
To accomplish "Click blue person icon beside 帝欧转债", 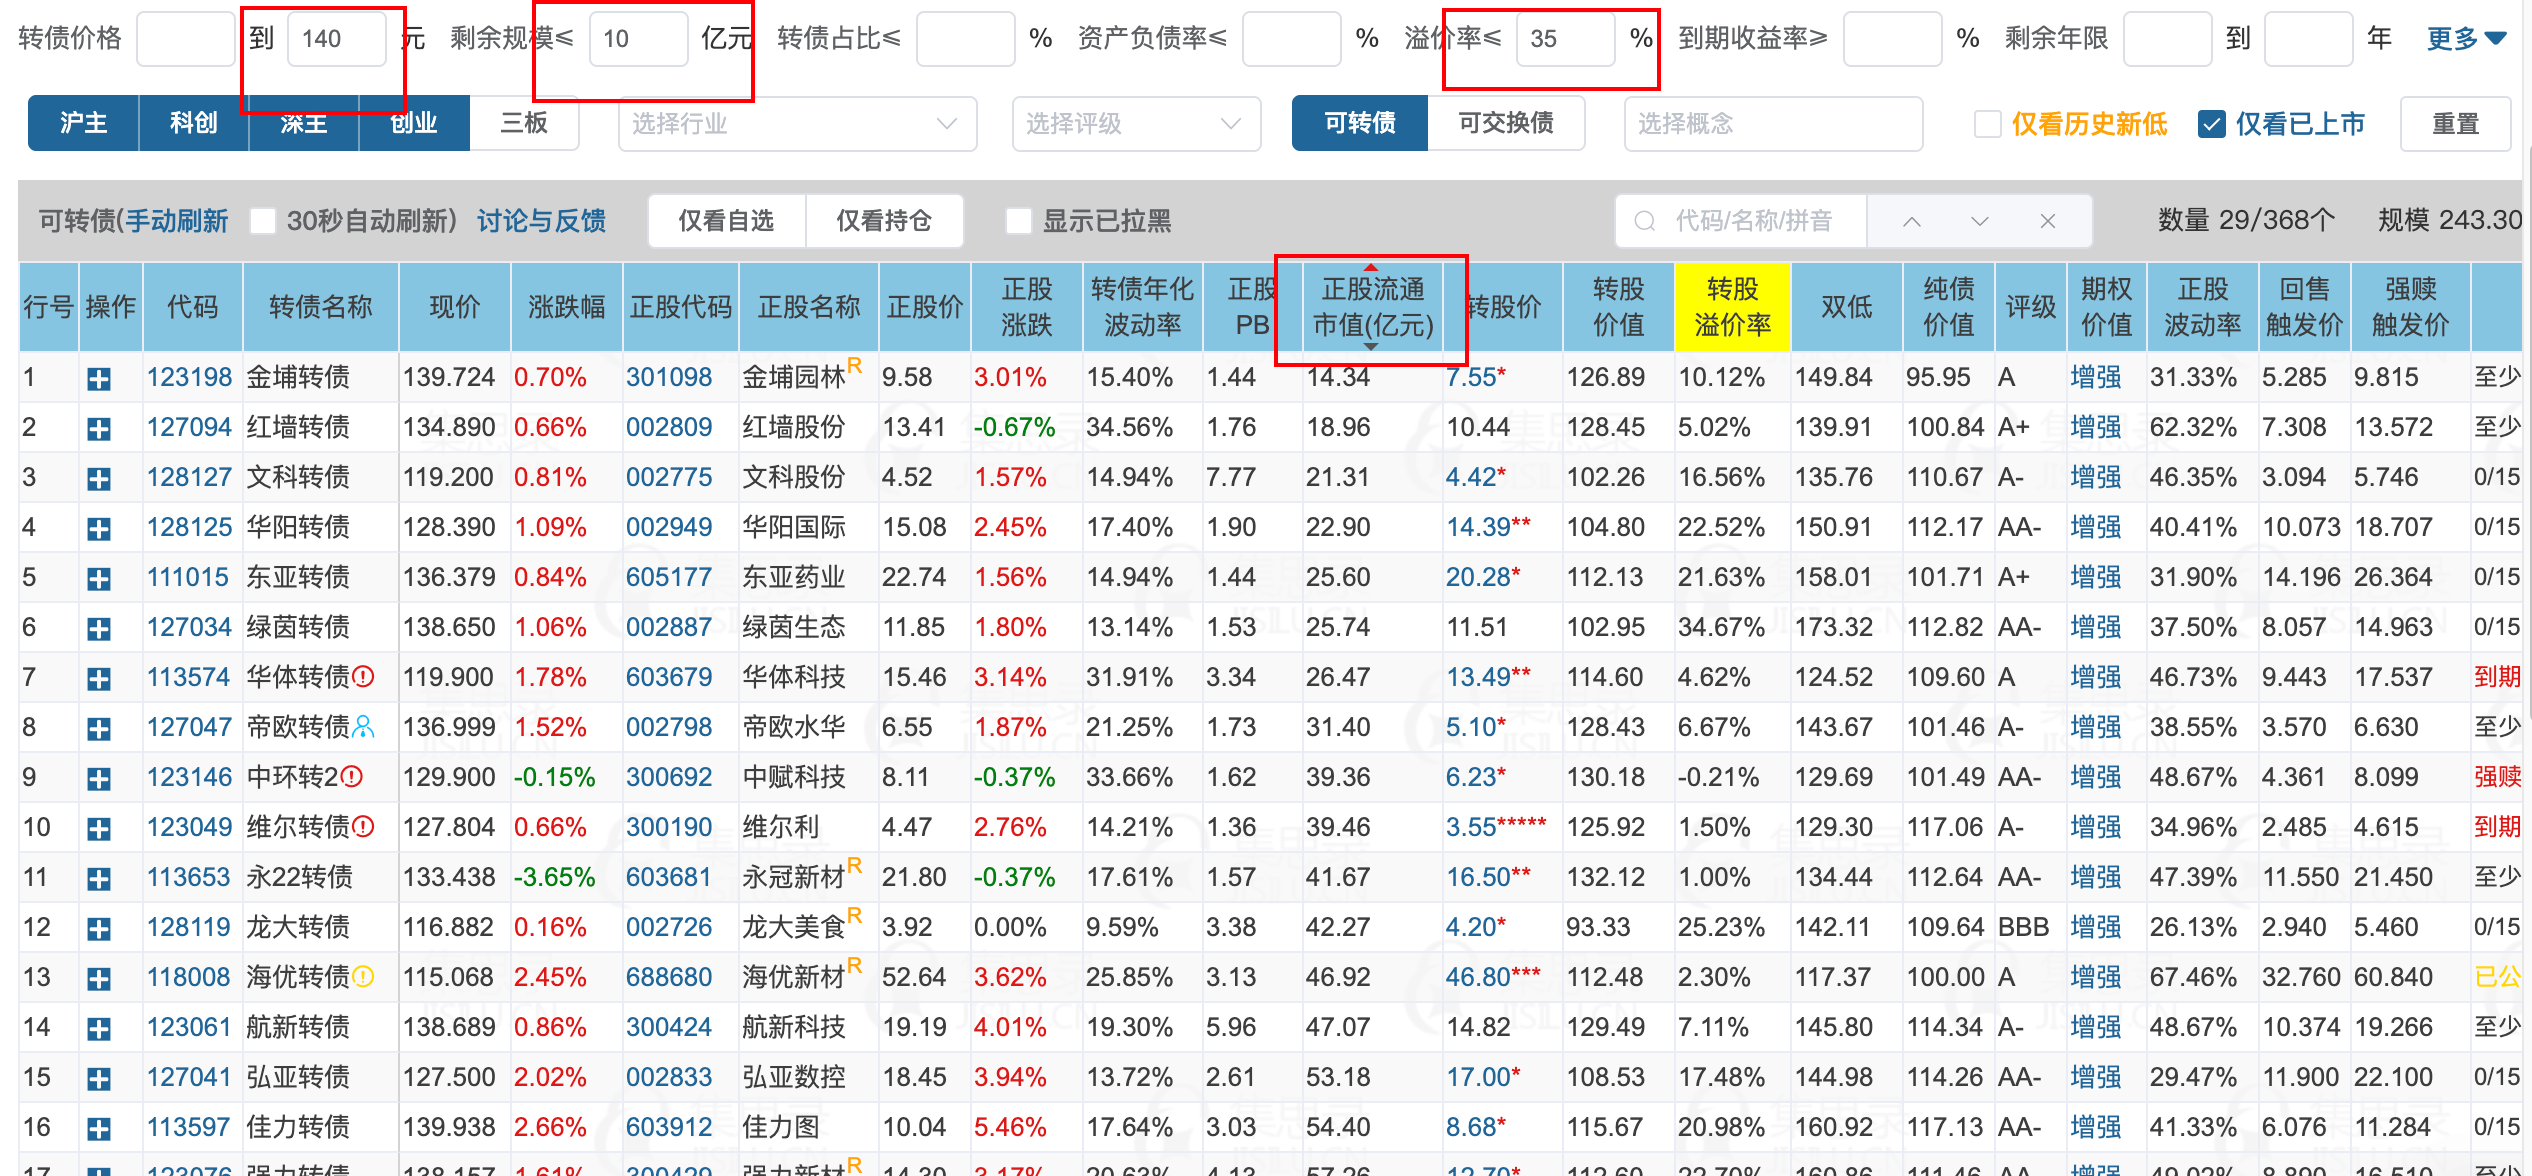I will [x=364, y=727].
